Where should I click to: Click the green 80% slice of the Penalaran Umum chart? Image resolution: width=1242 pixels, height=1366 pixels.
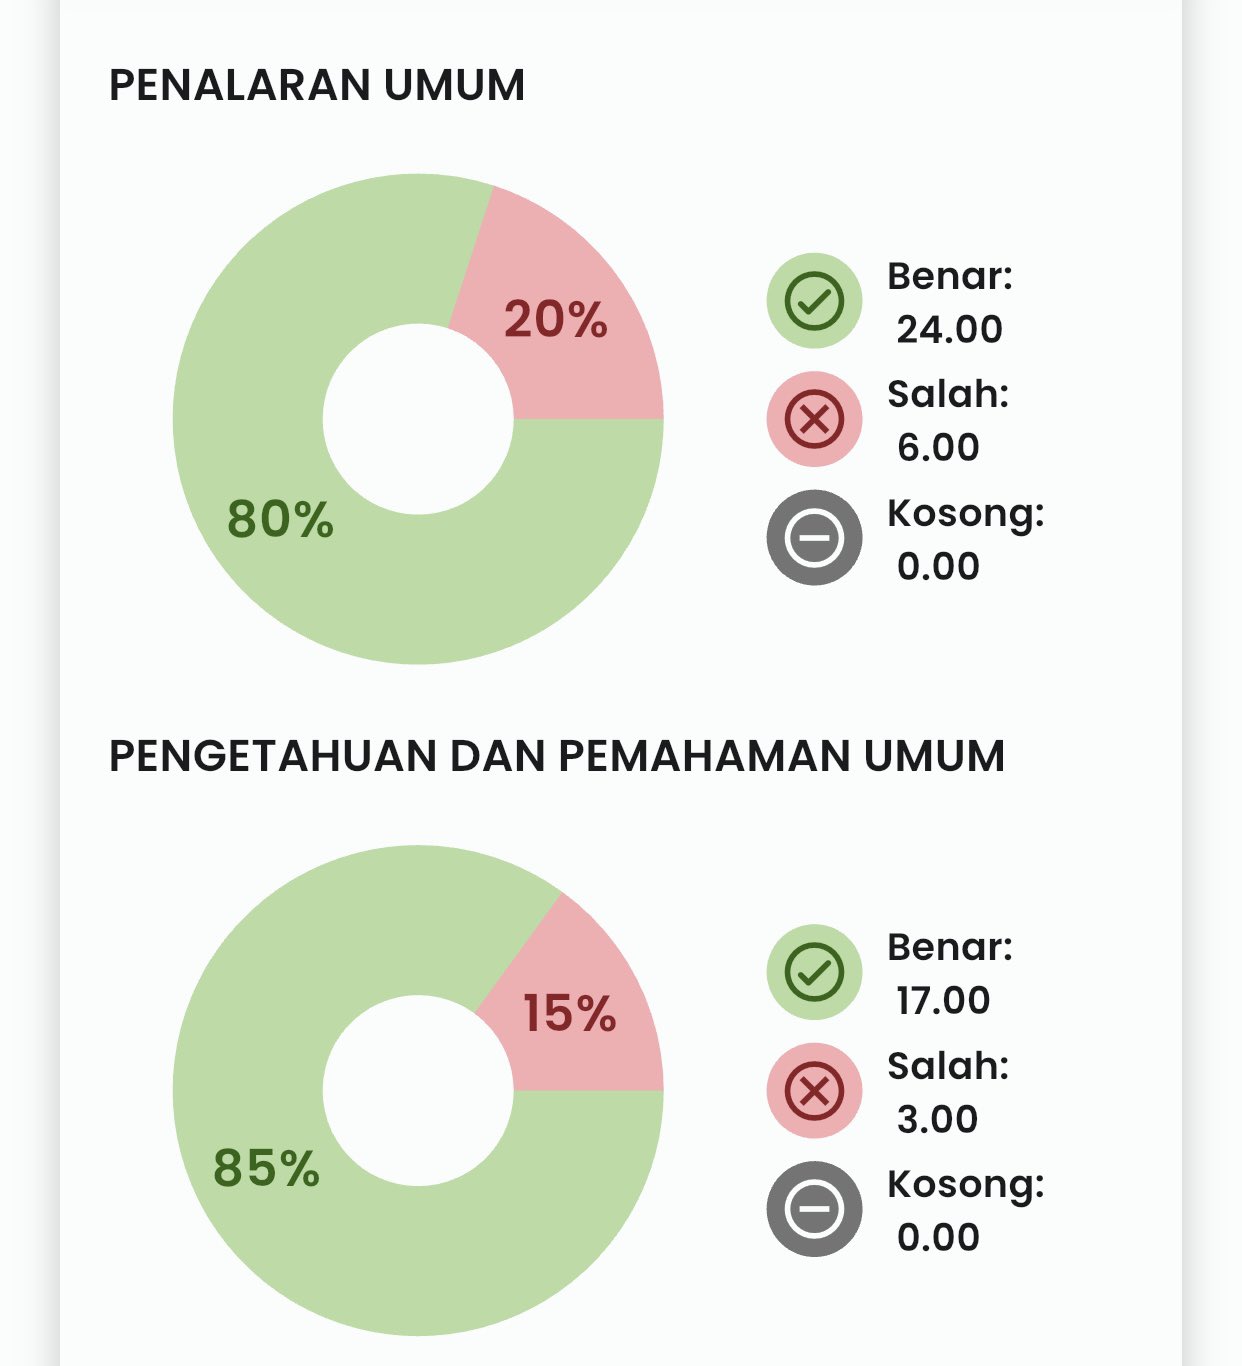pyautogui.click(x=280, y=519)
